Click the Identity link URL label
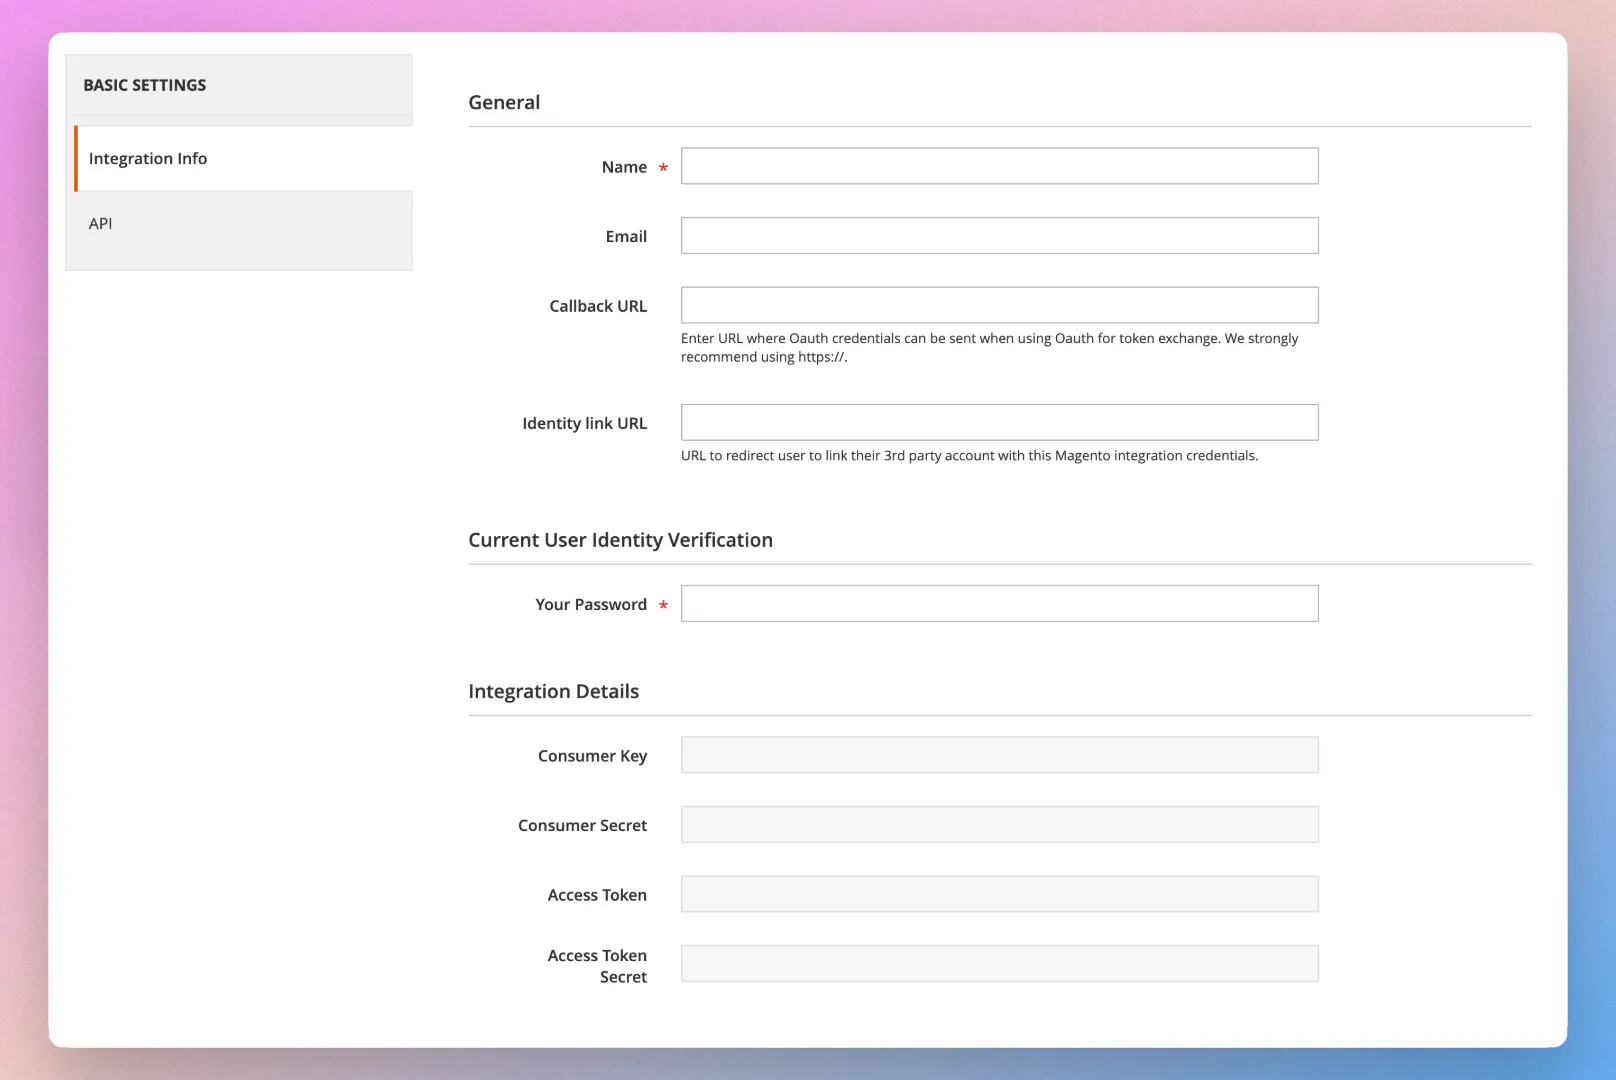The width and height of the screenshot is (1616, 1080). pyautogui.click(x=584, y=423)
